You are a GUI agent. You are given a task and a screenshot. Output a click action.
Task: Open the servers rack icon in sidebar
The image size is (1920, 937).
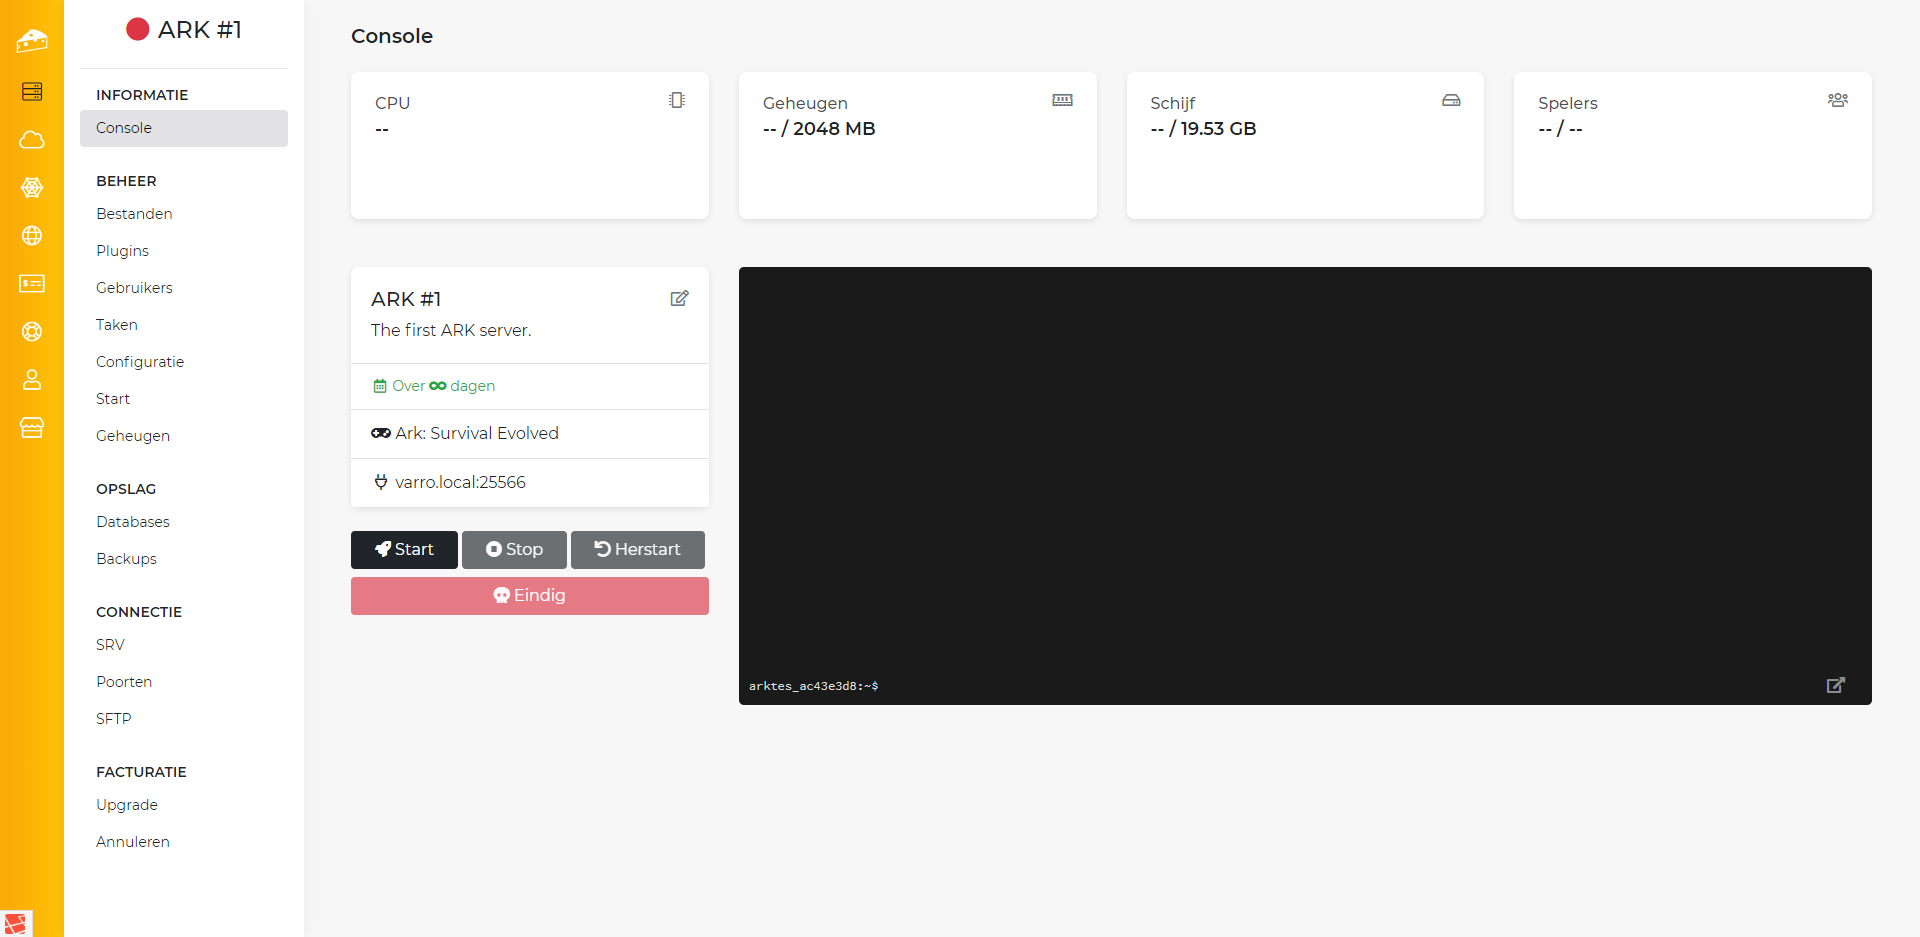coord(32,92)
